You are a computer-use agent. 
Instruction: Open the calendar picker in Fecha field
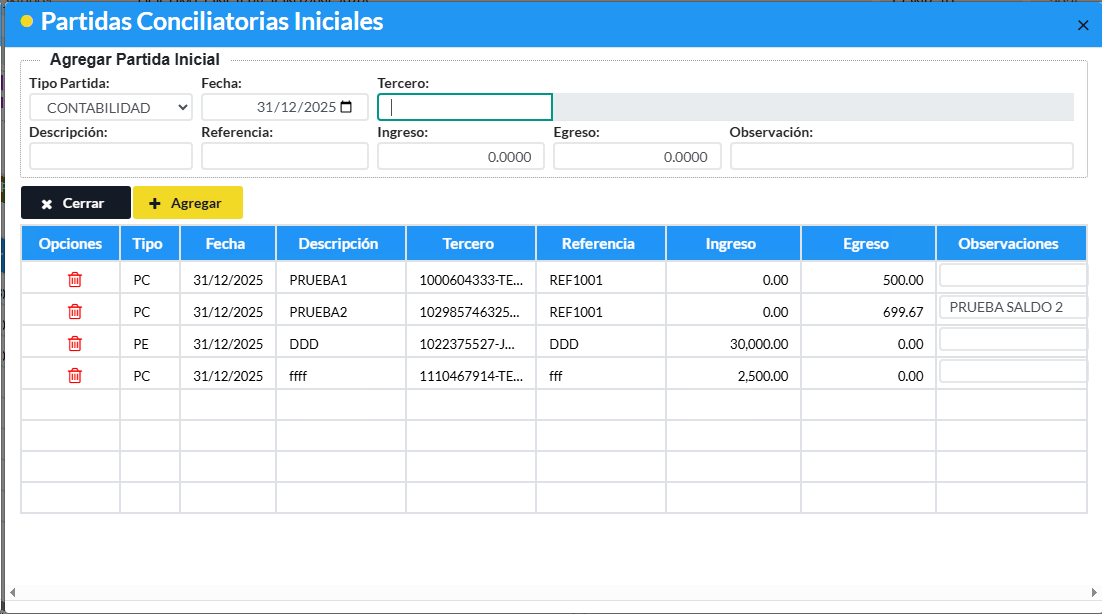pyautogui.click(x=346, y=107)
